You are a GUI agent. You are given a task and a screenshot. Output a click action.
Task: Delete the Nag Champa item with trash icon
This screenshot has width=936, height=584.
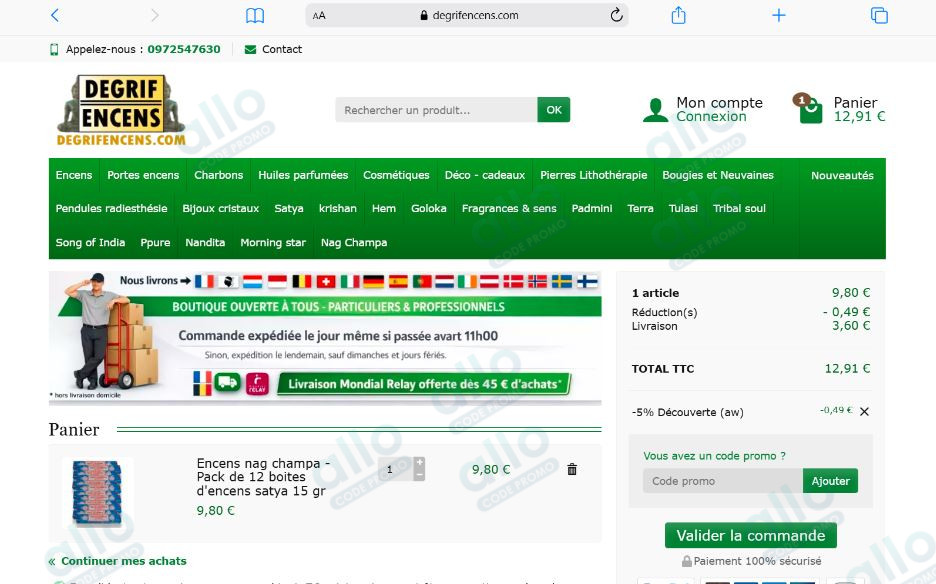[x=572, y=469]
